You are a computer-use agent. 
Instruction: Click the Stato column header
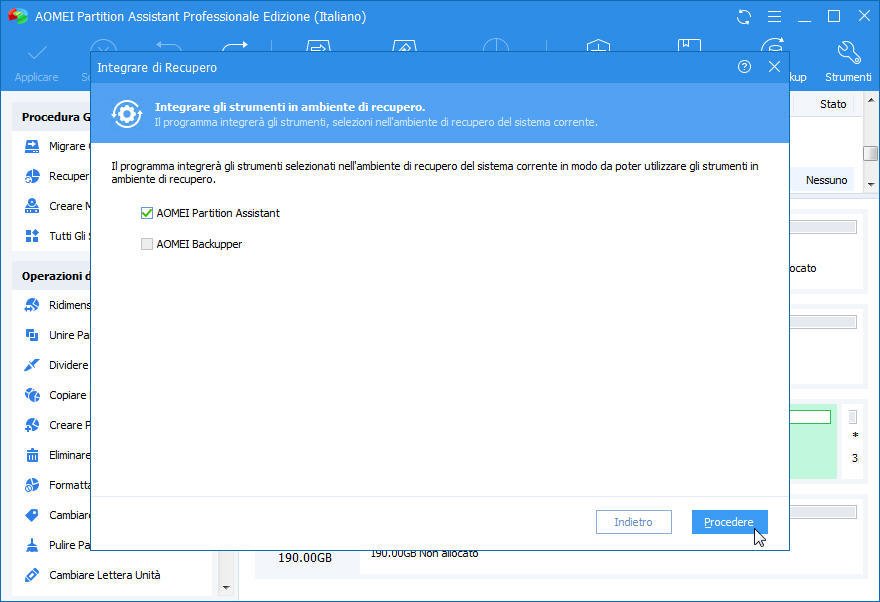click(833, 104)
